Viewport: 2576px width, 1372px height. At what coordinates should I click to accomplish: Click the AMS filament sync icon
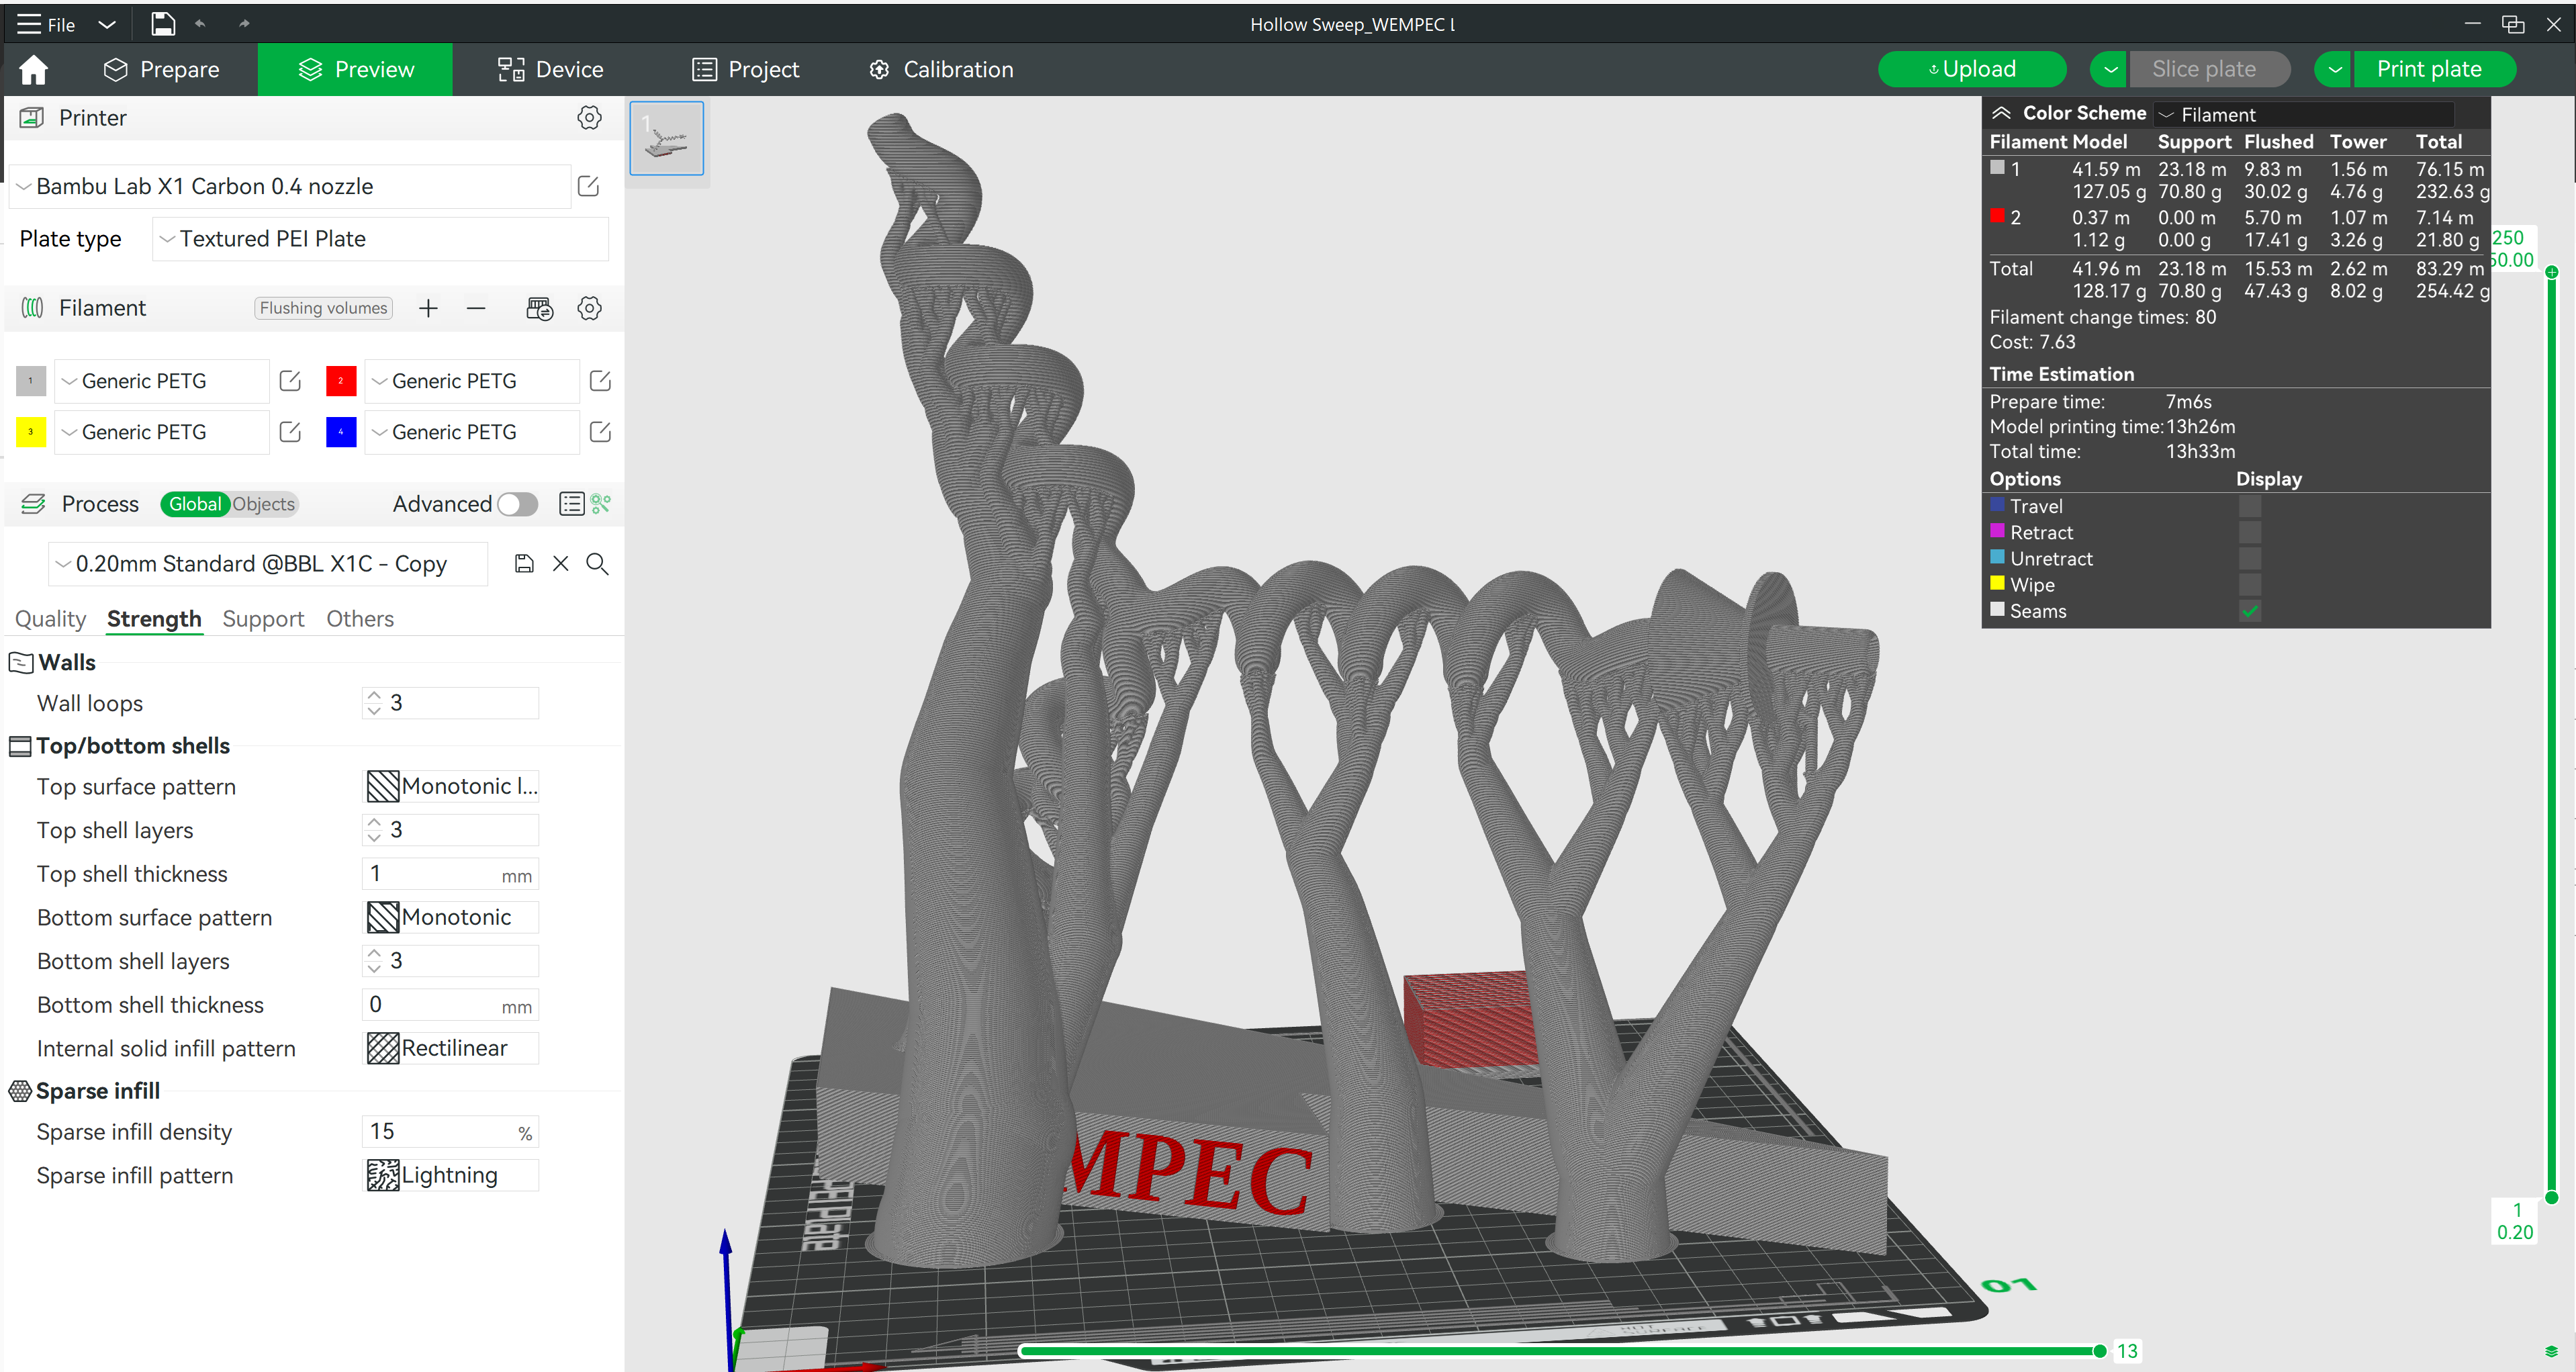tap(539, 308)
